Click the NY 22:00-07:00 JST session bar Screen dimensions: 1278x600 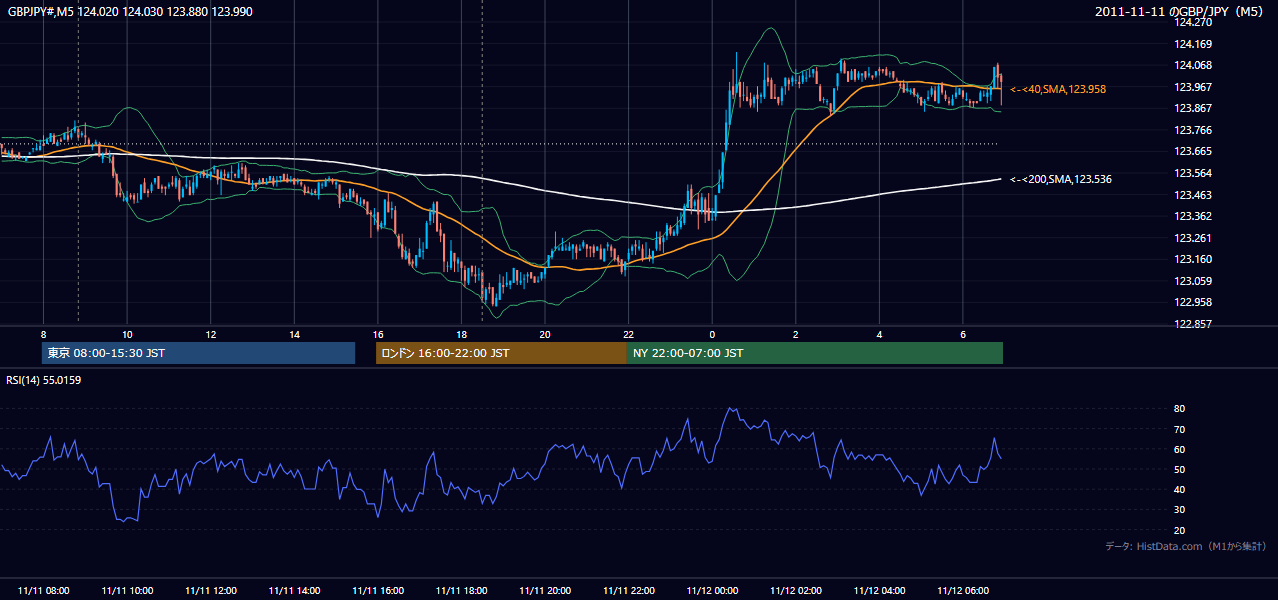815,353
